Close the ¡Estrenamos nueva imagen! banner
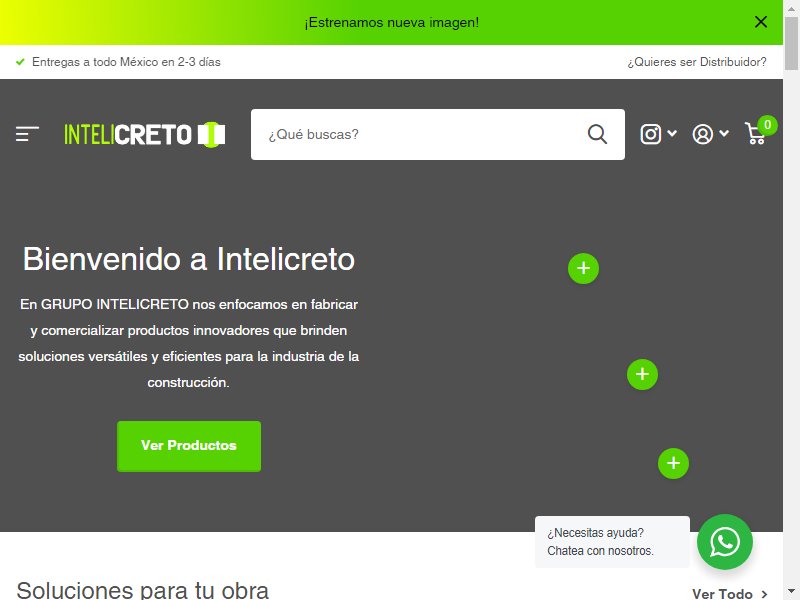Screen dimensions: 800x600 (x=761, y=22)
